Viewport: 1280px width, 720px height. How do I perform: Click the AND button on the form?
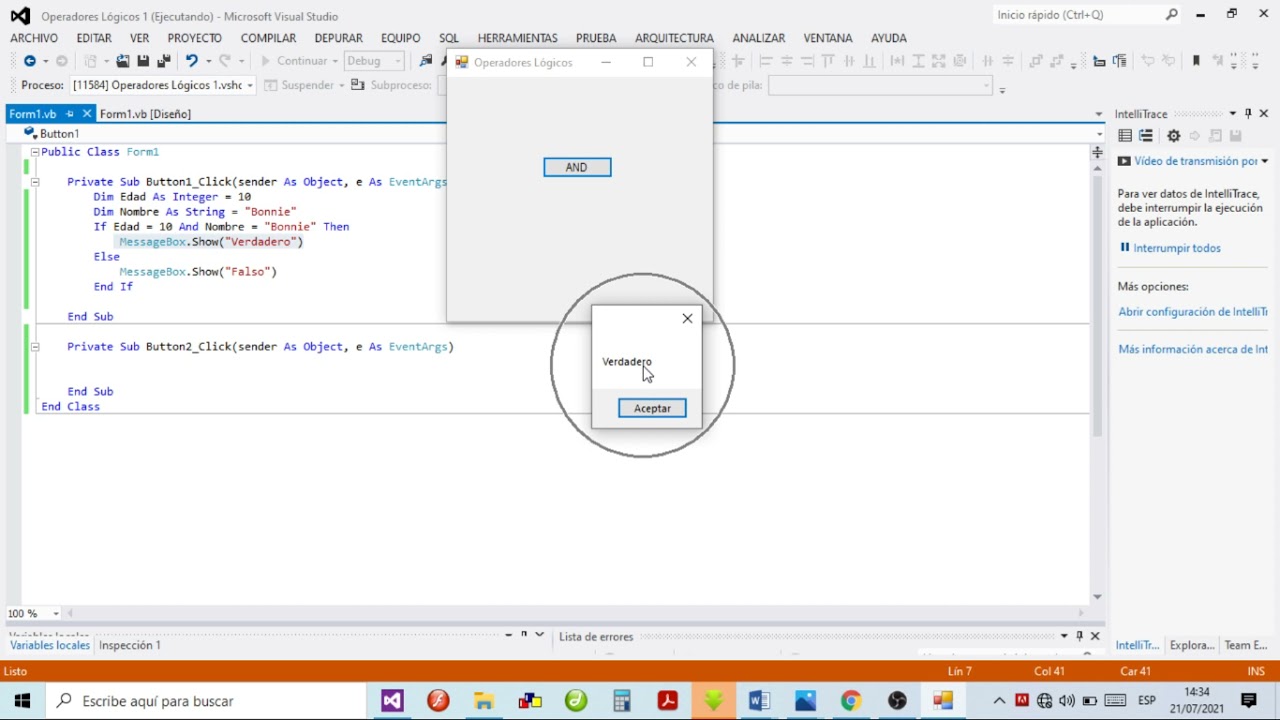point(577,167)
